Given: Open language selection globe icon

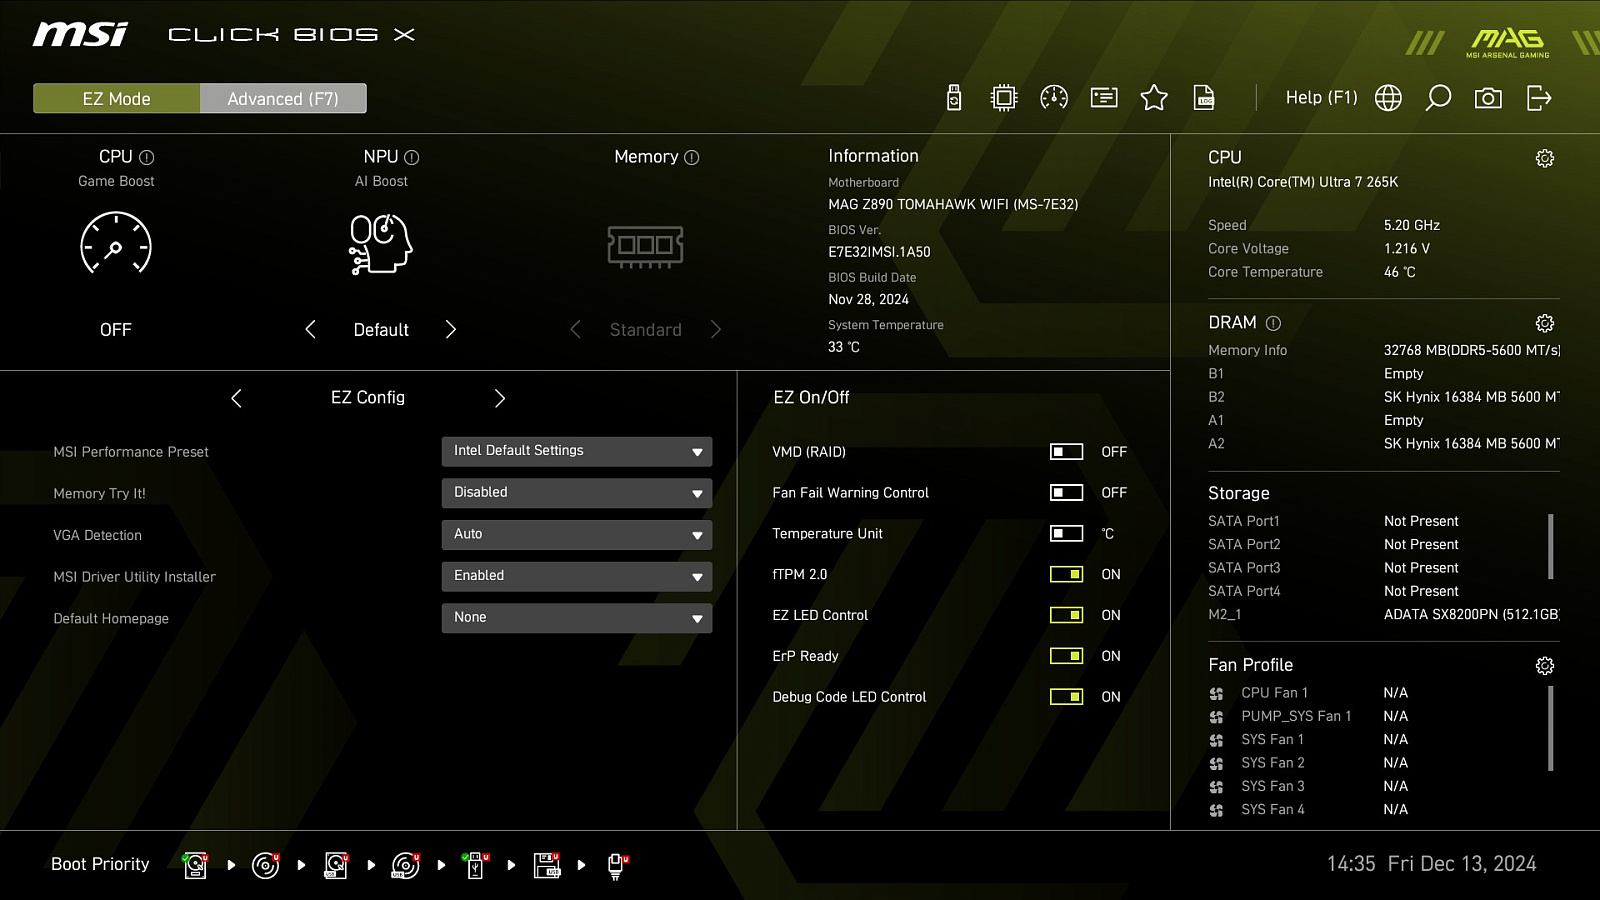Looking at the screenshot, I should (1388, 98).
